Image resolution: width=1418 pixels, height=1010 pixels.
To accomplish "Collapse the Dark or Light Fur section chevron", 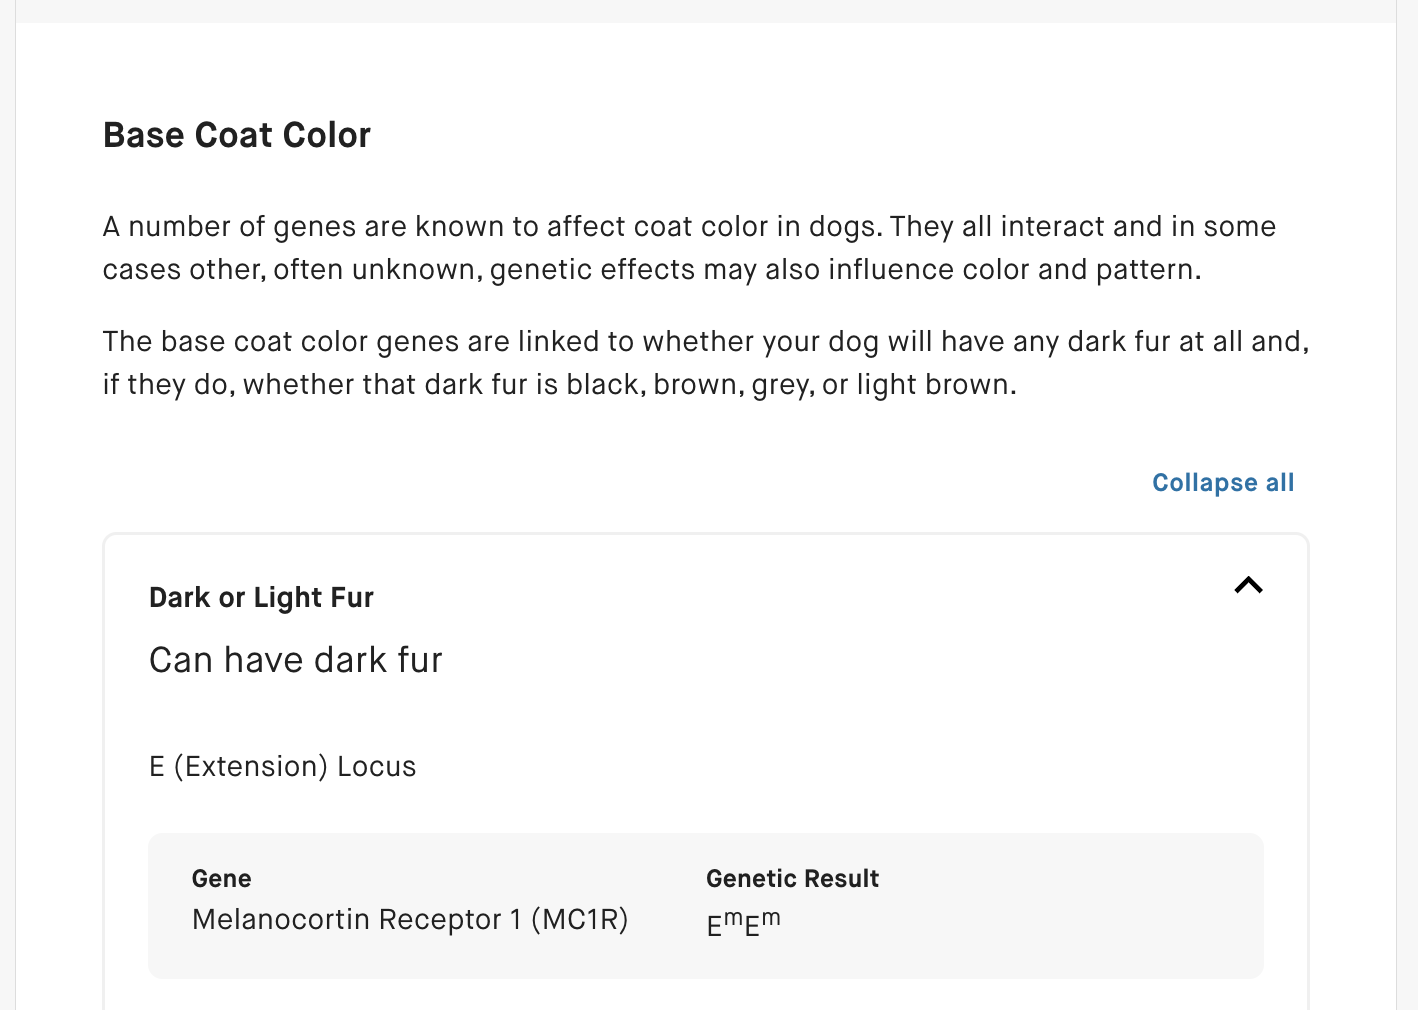I will [x=1248, y=585].
